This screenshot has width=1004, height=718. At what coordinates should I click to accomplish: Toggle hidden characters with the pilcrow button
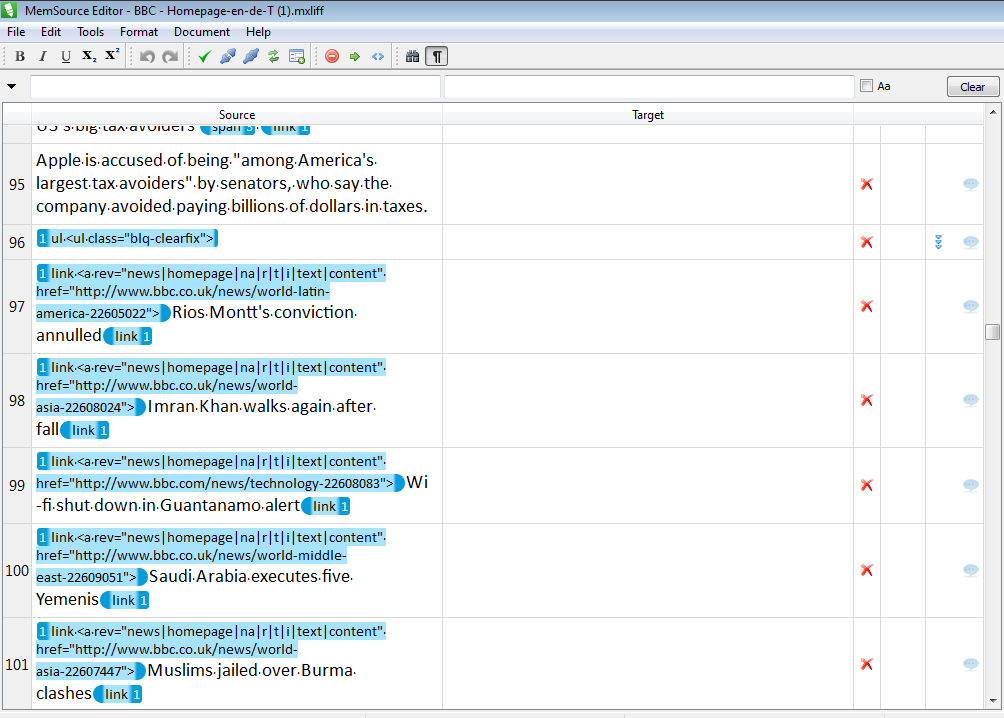(437, 56)
